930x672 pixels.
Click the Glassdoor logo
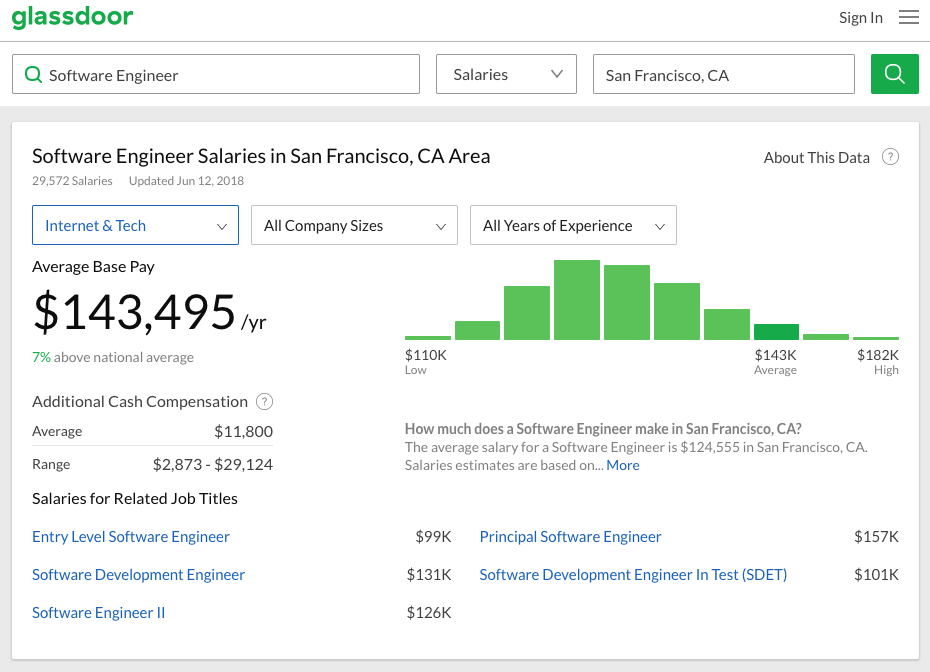click(x=72, y=17)
